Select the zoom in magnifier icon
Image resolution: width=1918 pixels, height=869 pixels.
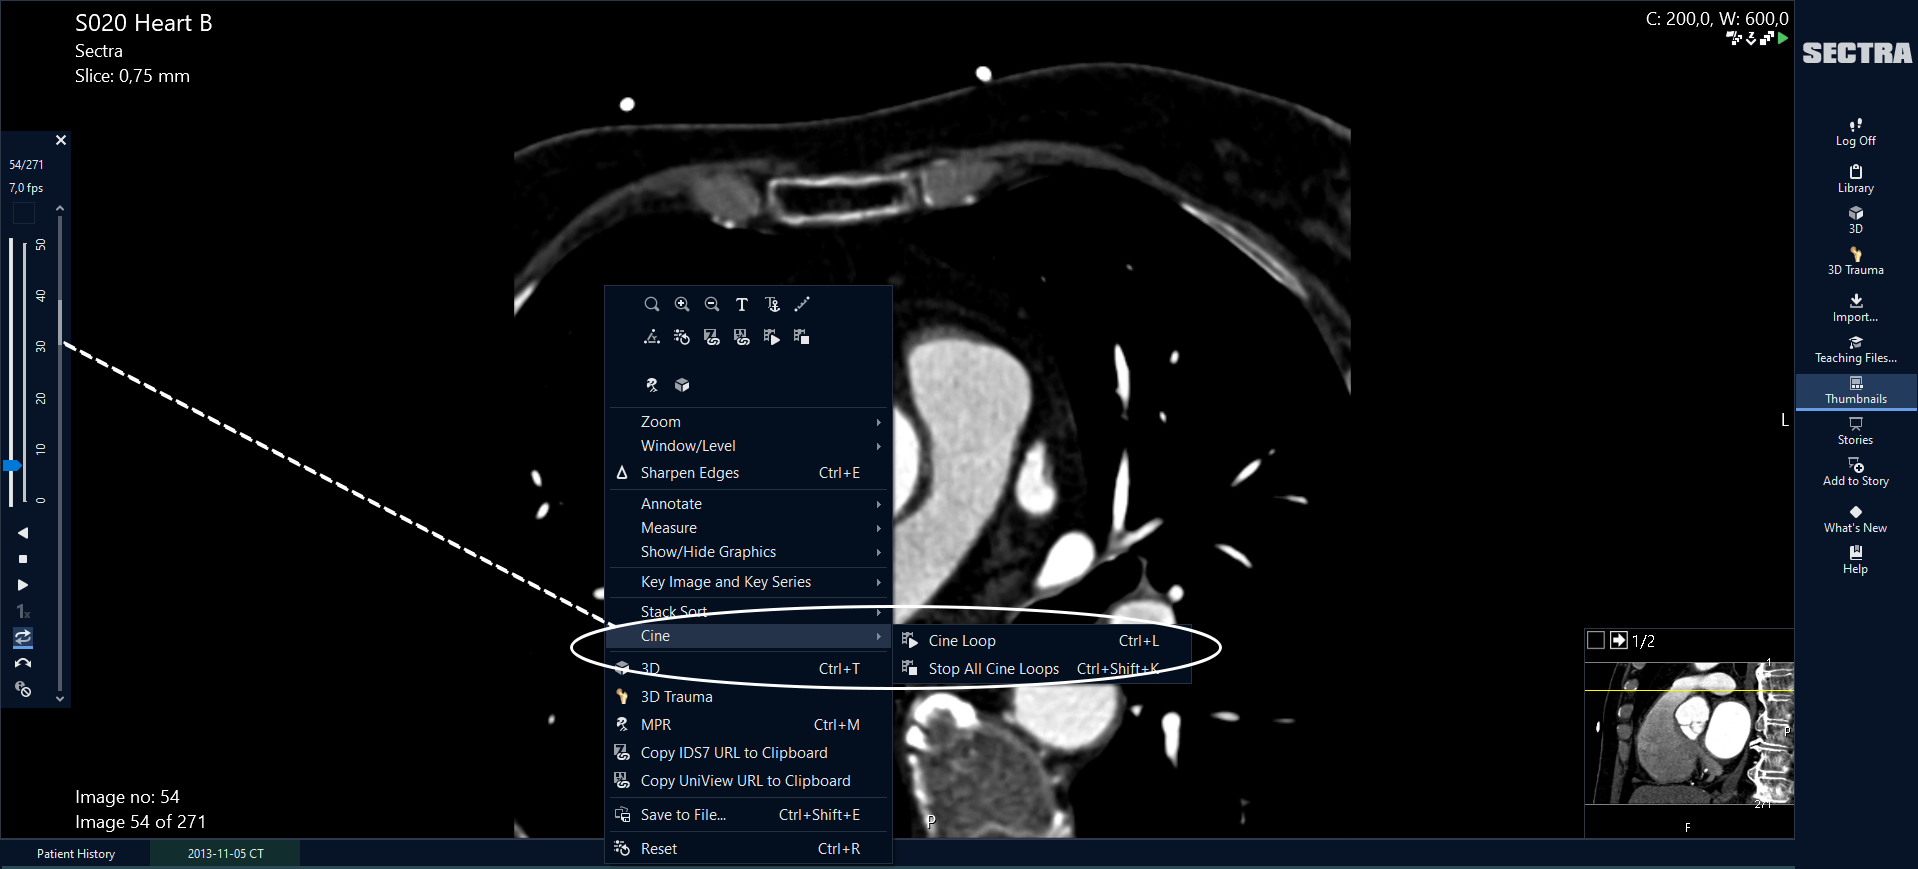click(x=682, y=304)
